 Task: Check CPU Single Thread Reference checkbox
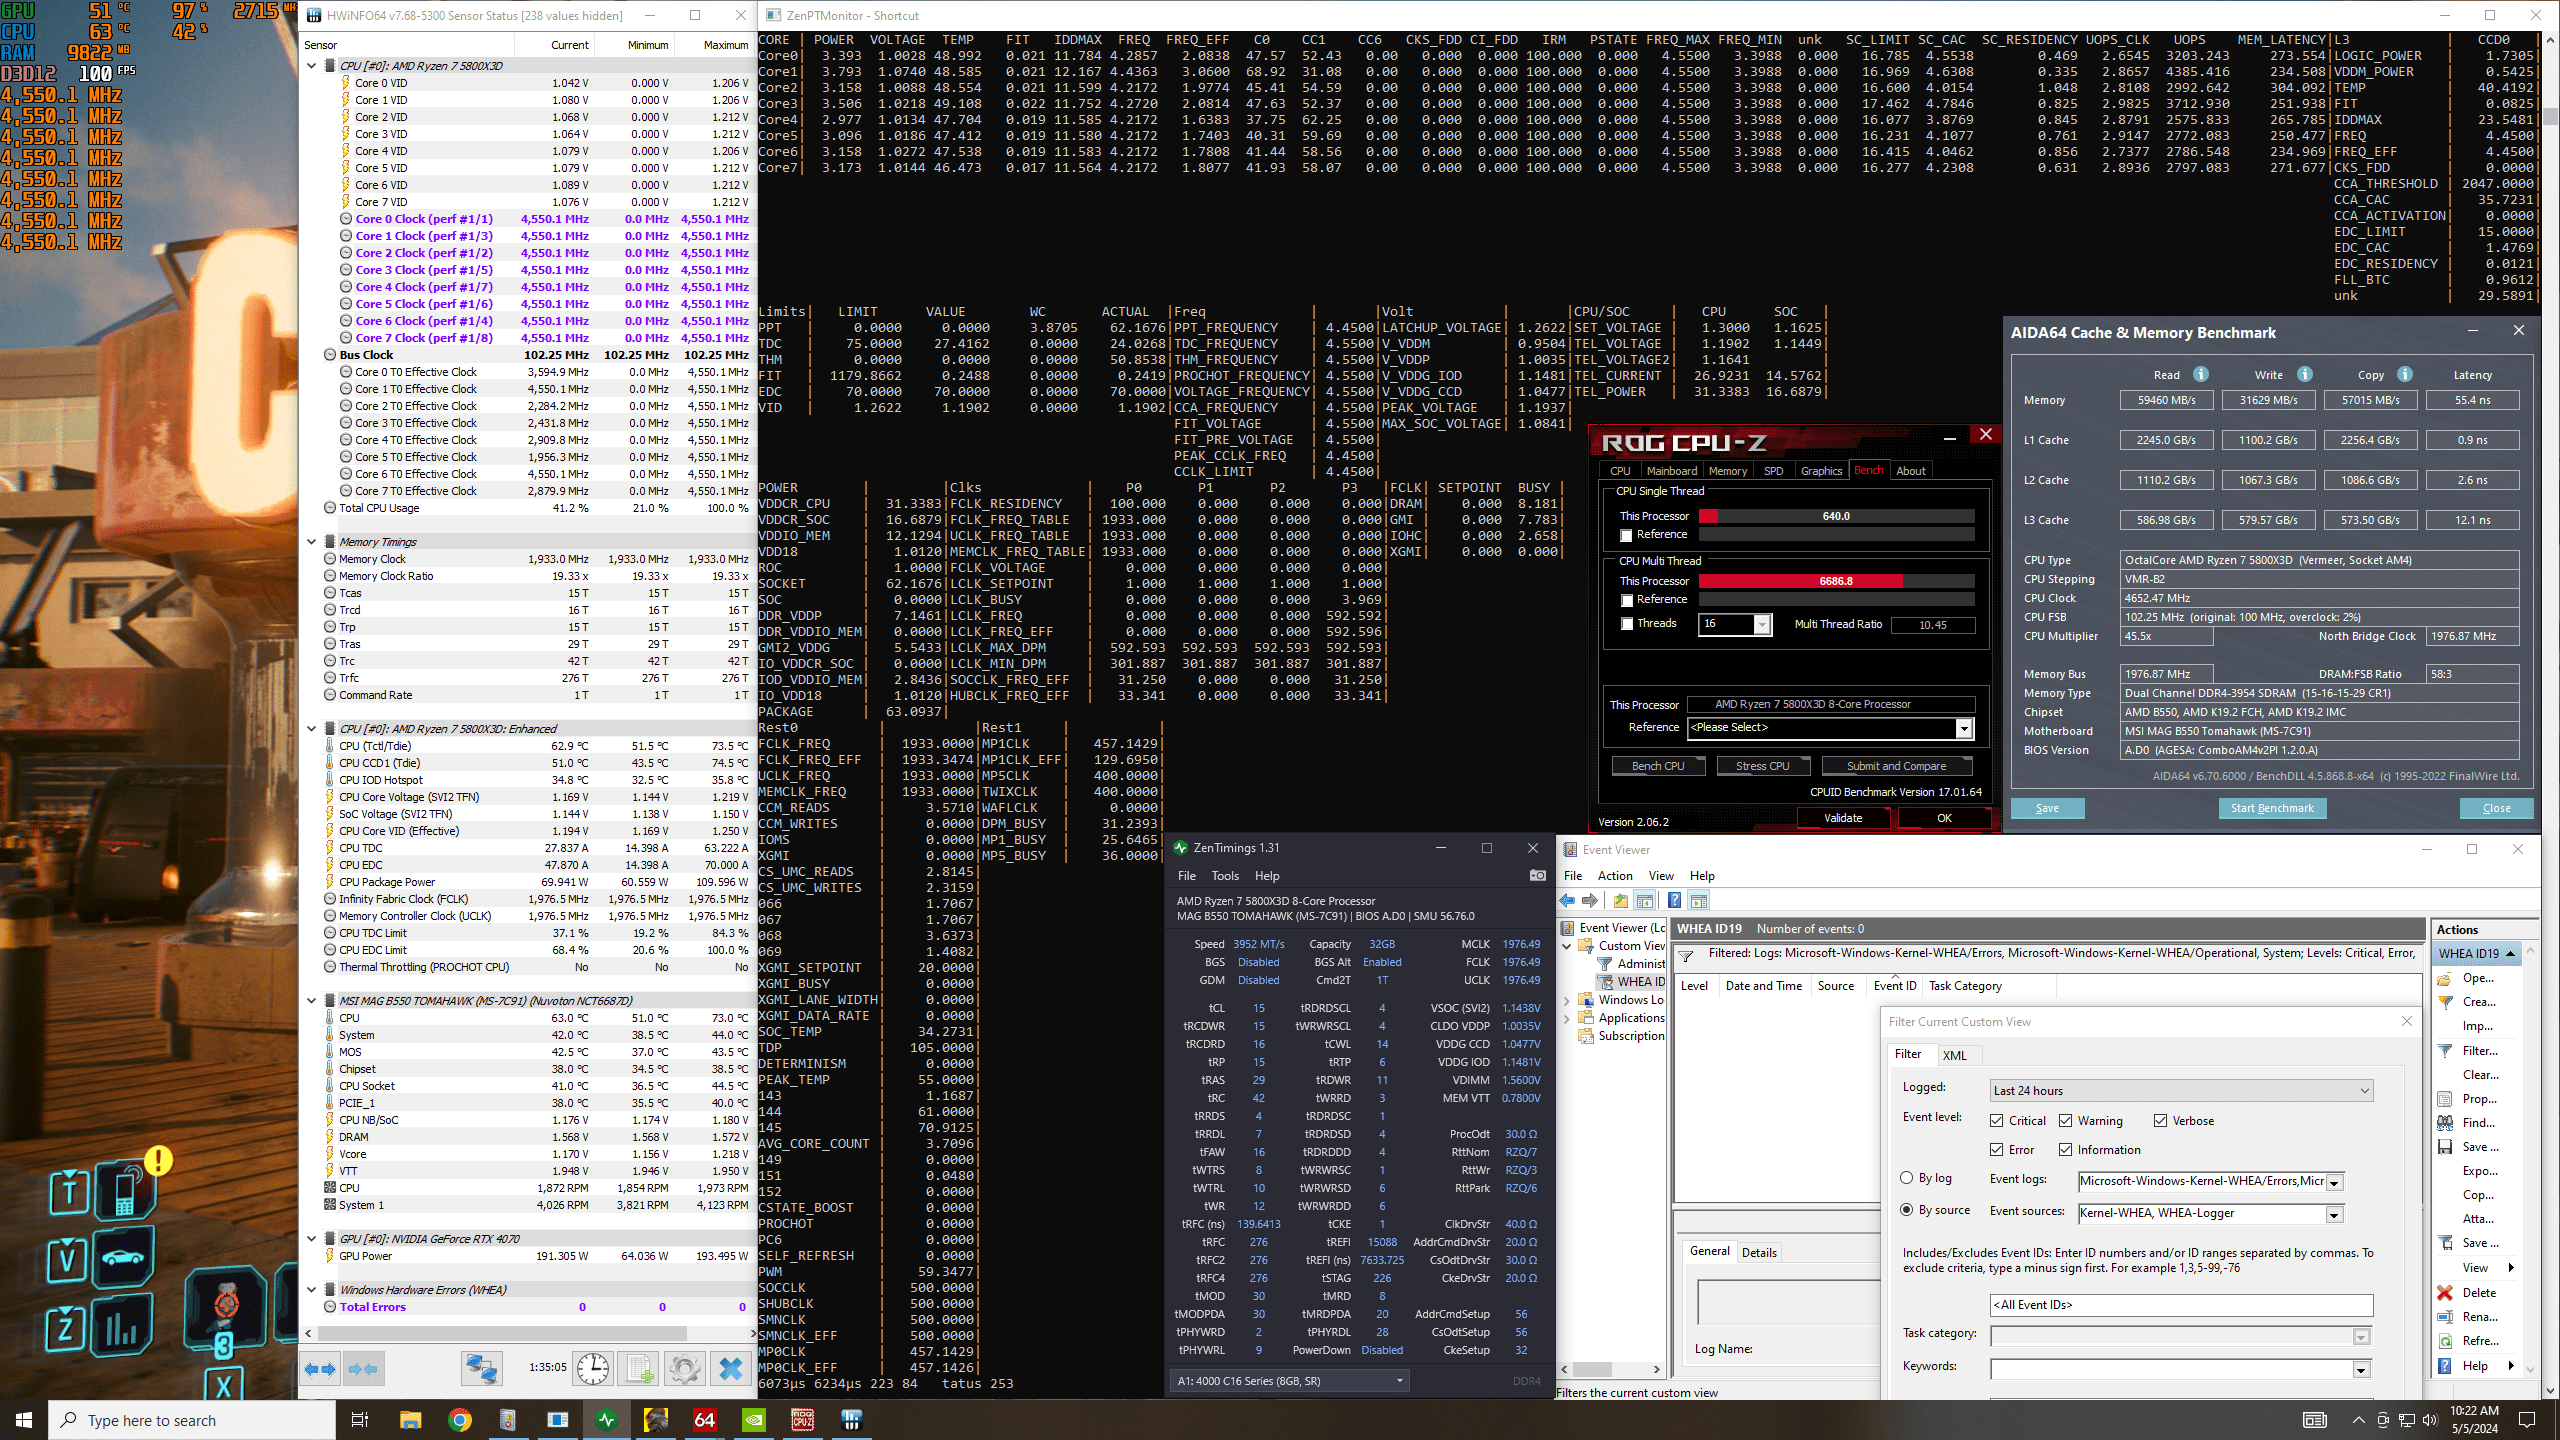click(1627, 535)
